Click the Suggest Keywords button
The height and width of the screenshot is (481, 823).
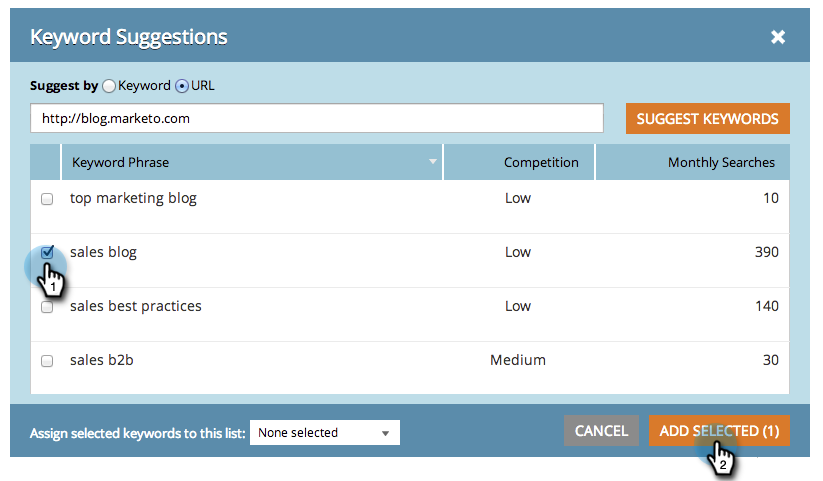707,118
